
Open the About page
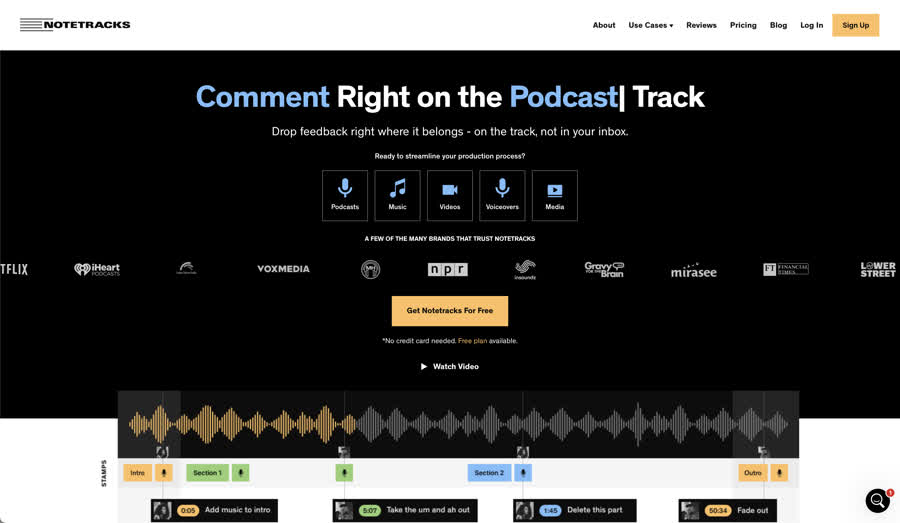tap(604, 25)
